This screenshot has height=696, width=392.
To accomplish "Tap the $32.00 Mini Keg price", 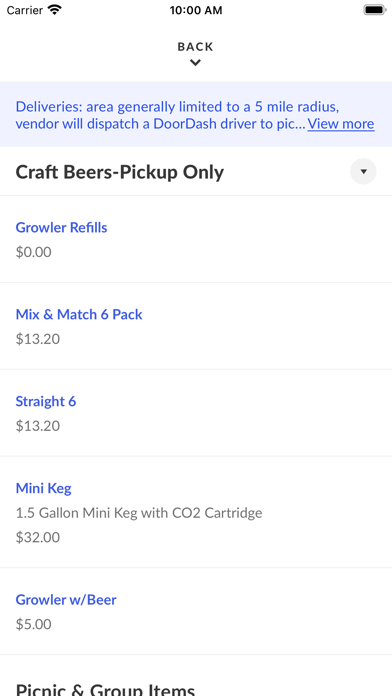I will pos(38,538).
